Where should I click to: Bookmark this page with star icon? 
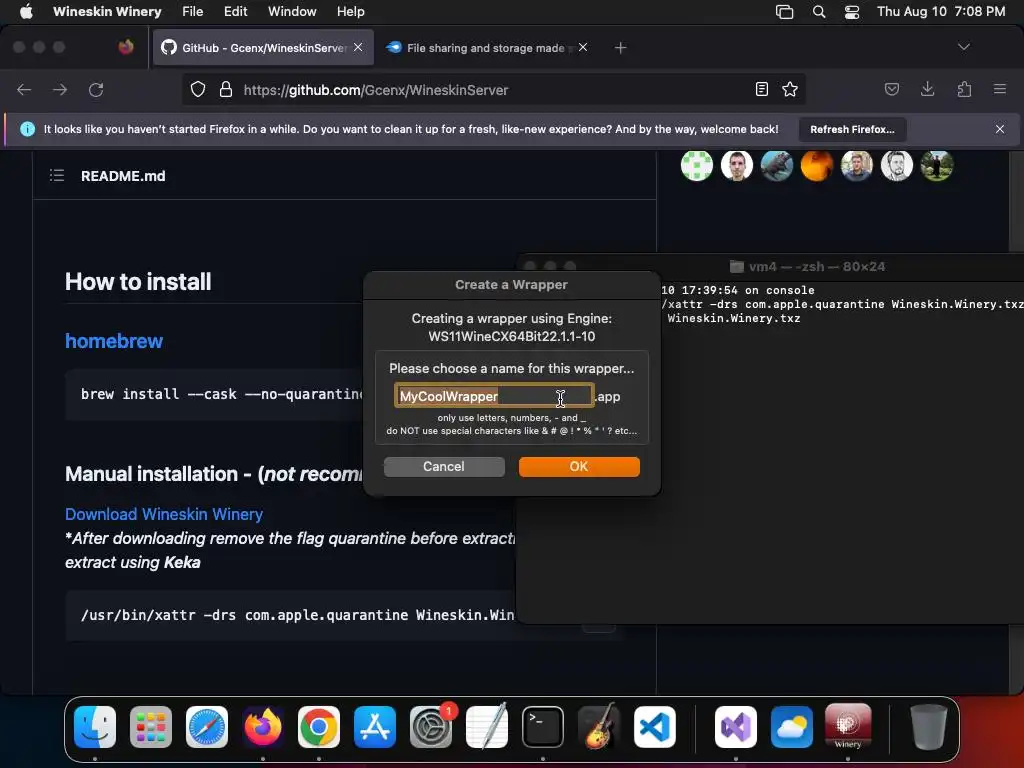[790, 89]
